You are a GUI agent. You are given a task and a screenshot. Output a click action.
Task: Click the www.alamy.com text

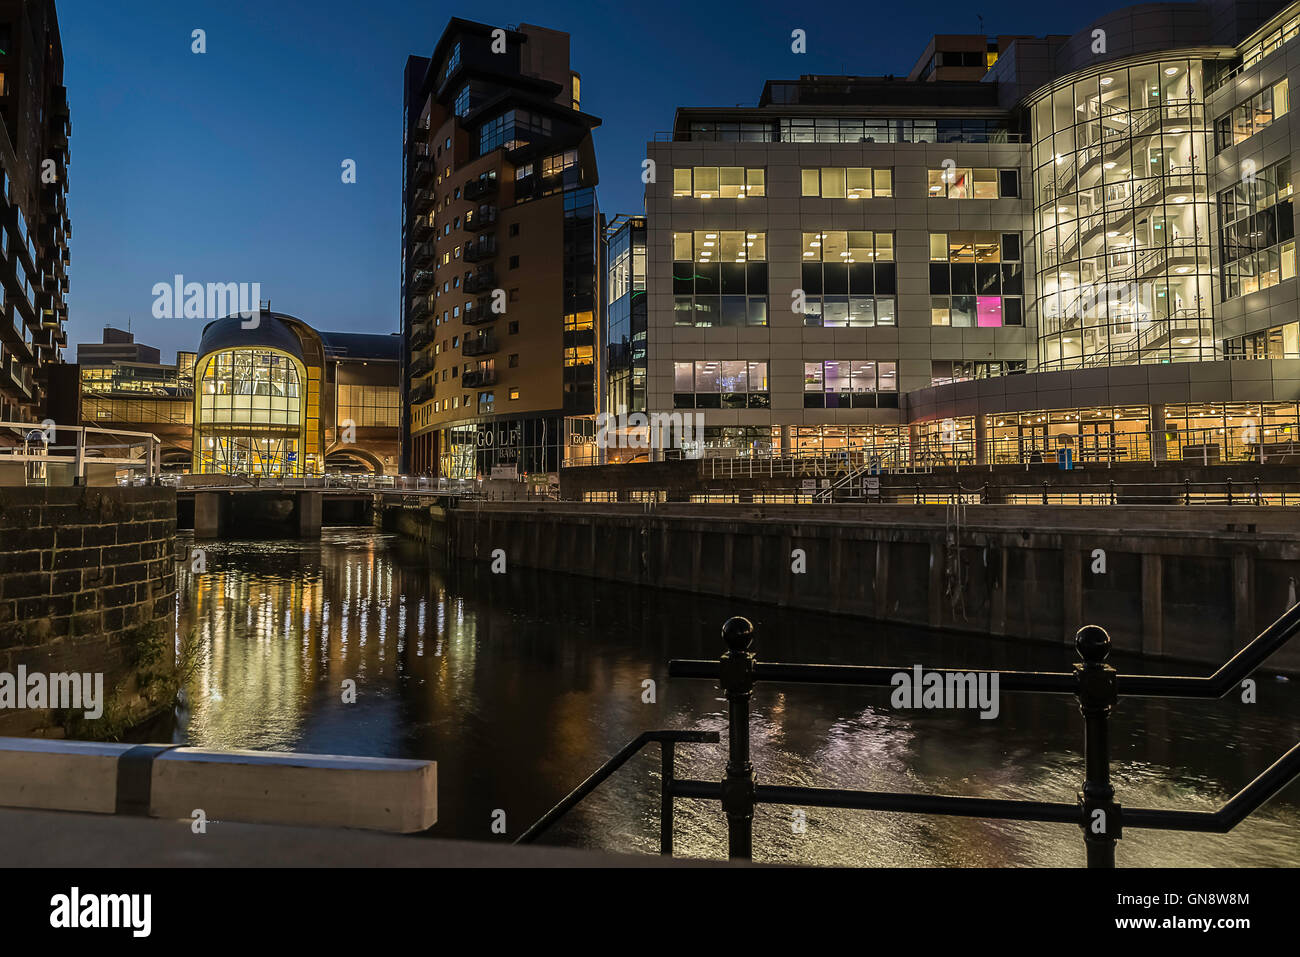(x=1185, y=926)
